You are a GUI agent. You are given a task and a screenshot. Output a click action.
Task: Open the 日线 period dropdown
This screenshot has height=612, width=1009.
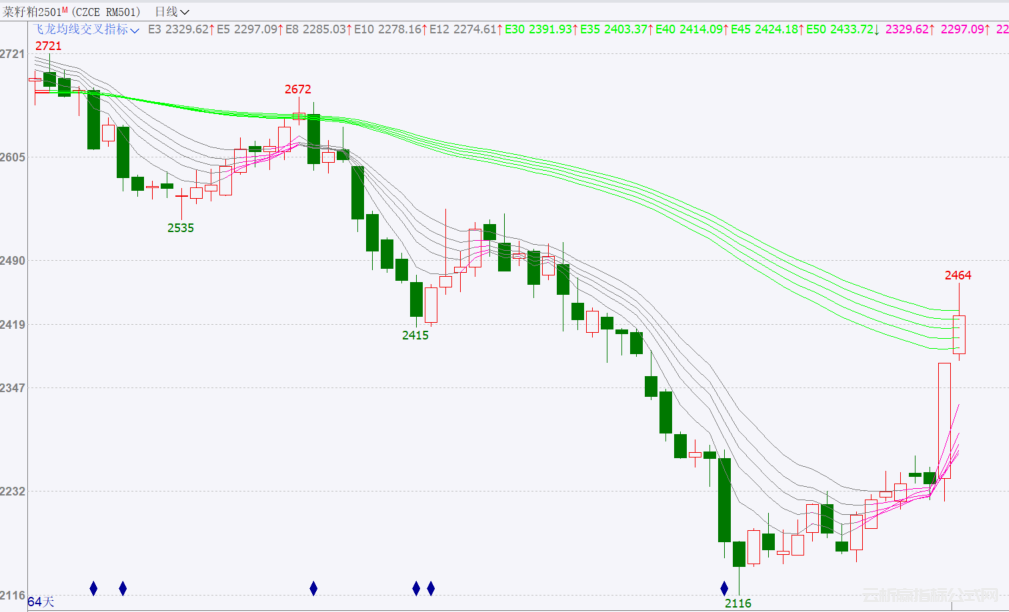click(172, 12)
